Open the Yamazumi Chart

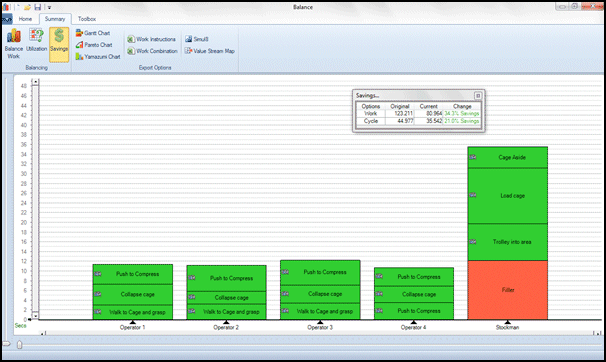click(x=98, y=56)
